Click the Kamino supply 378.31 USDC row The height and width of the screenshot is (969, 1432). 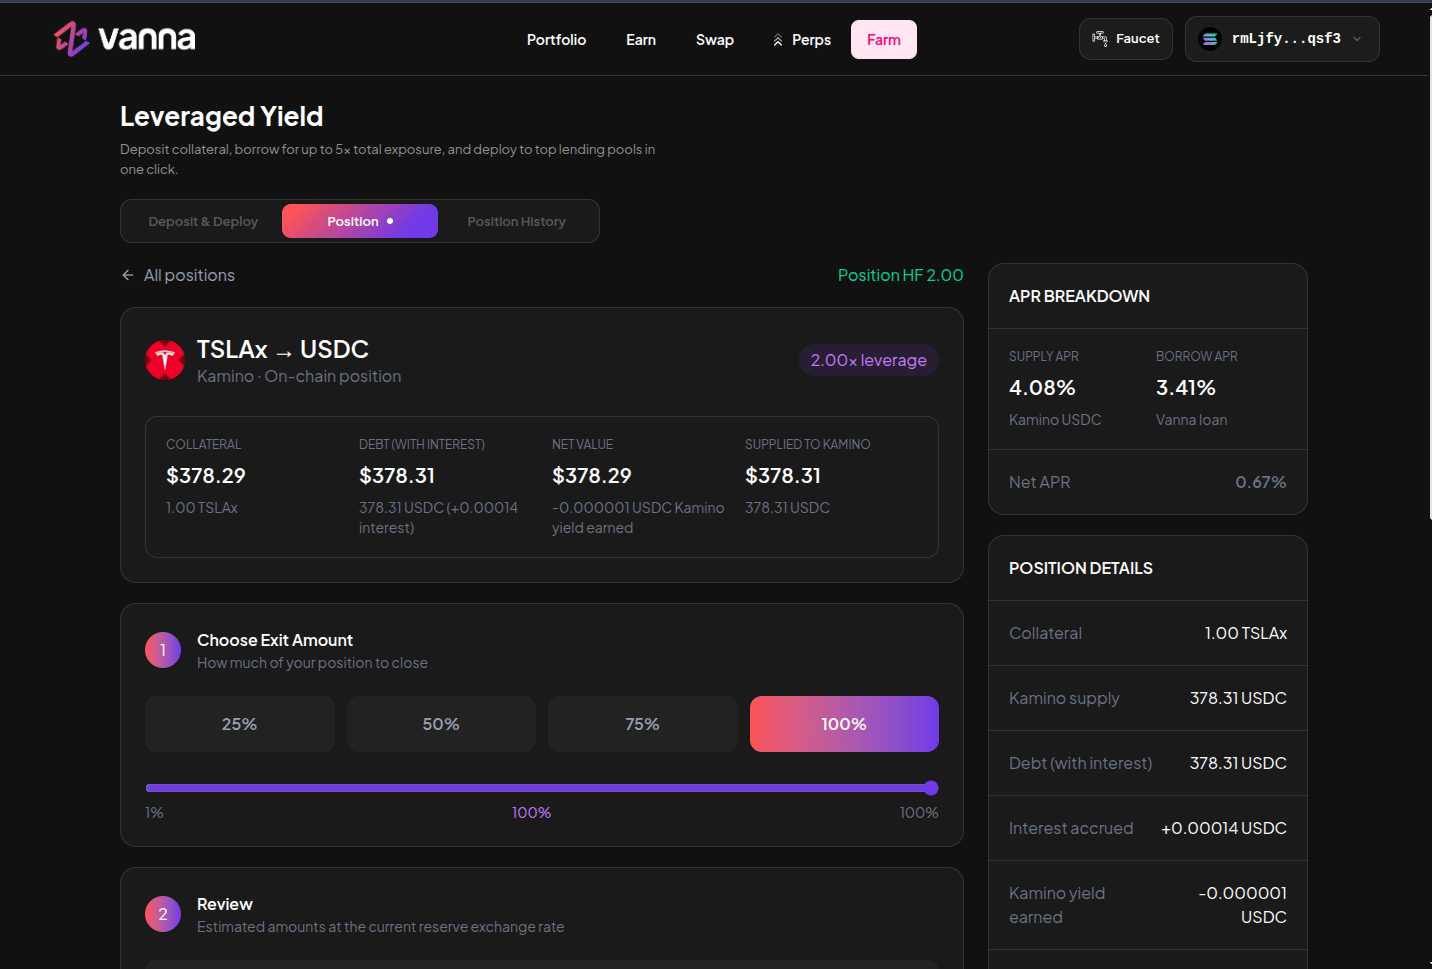click(1148, 698)
